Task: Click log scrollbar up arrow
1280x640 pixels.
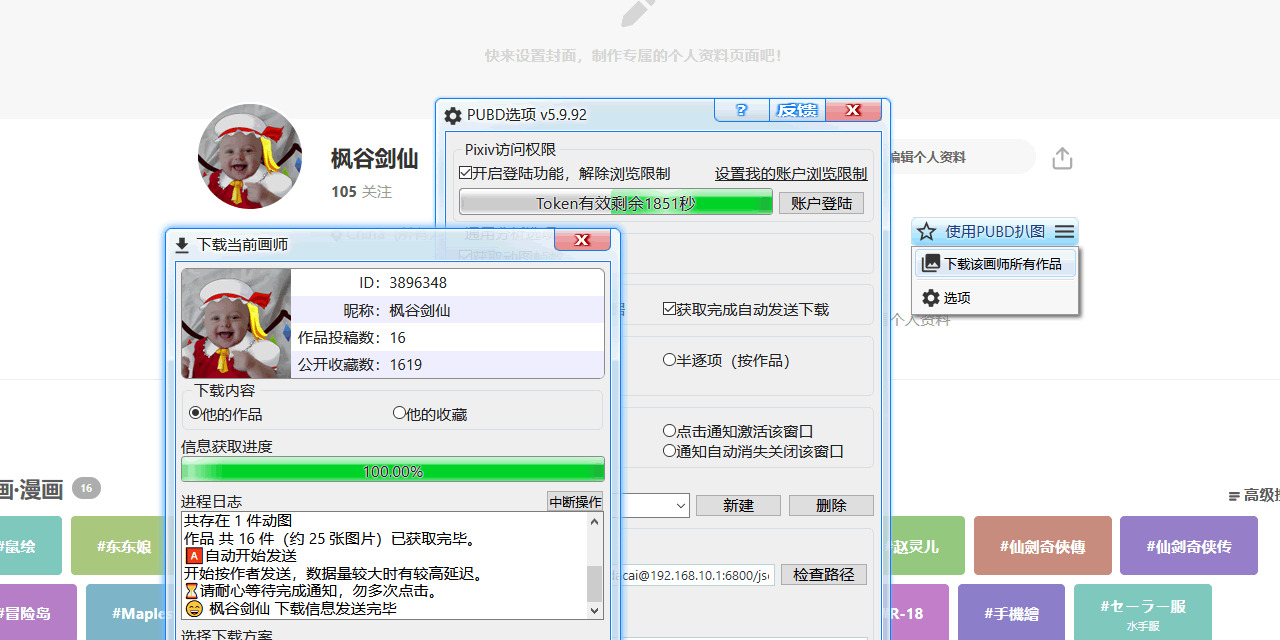Action: pyautogui.click(x=595, y=521)
